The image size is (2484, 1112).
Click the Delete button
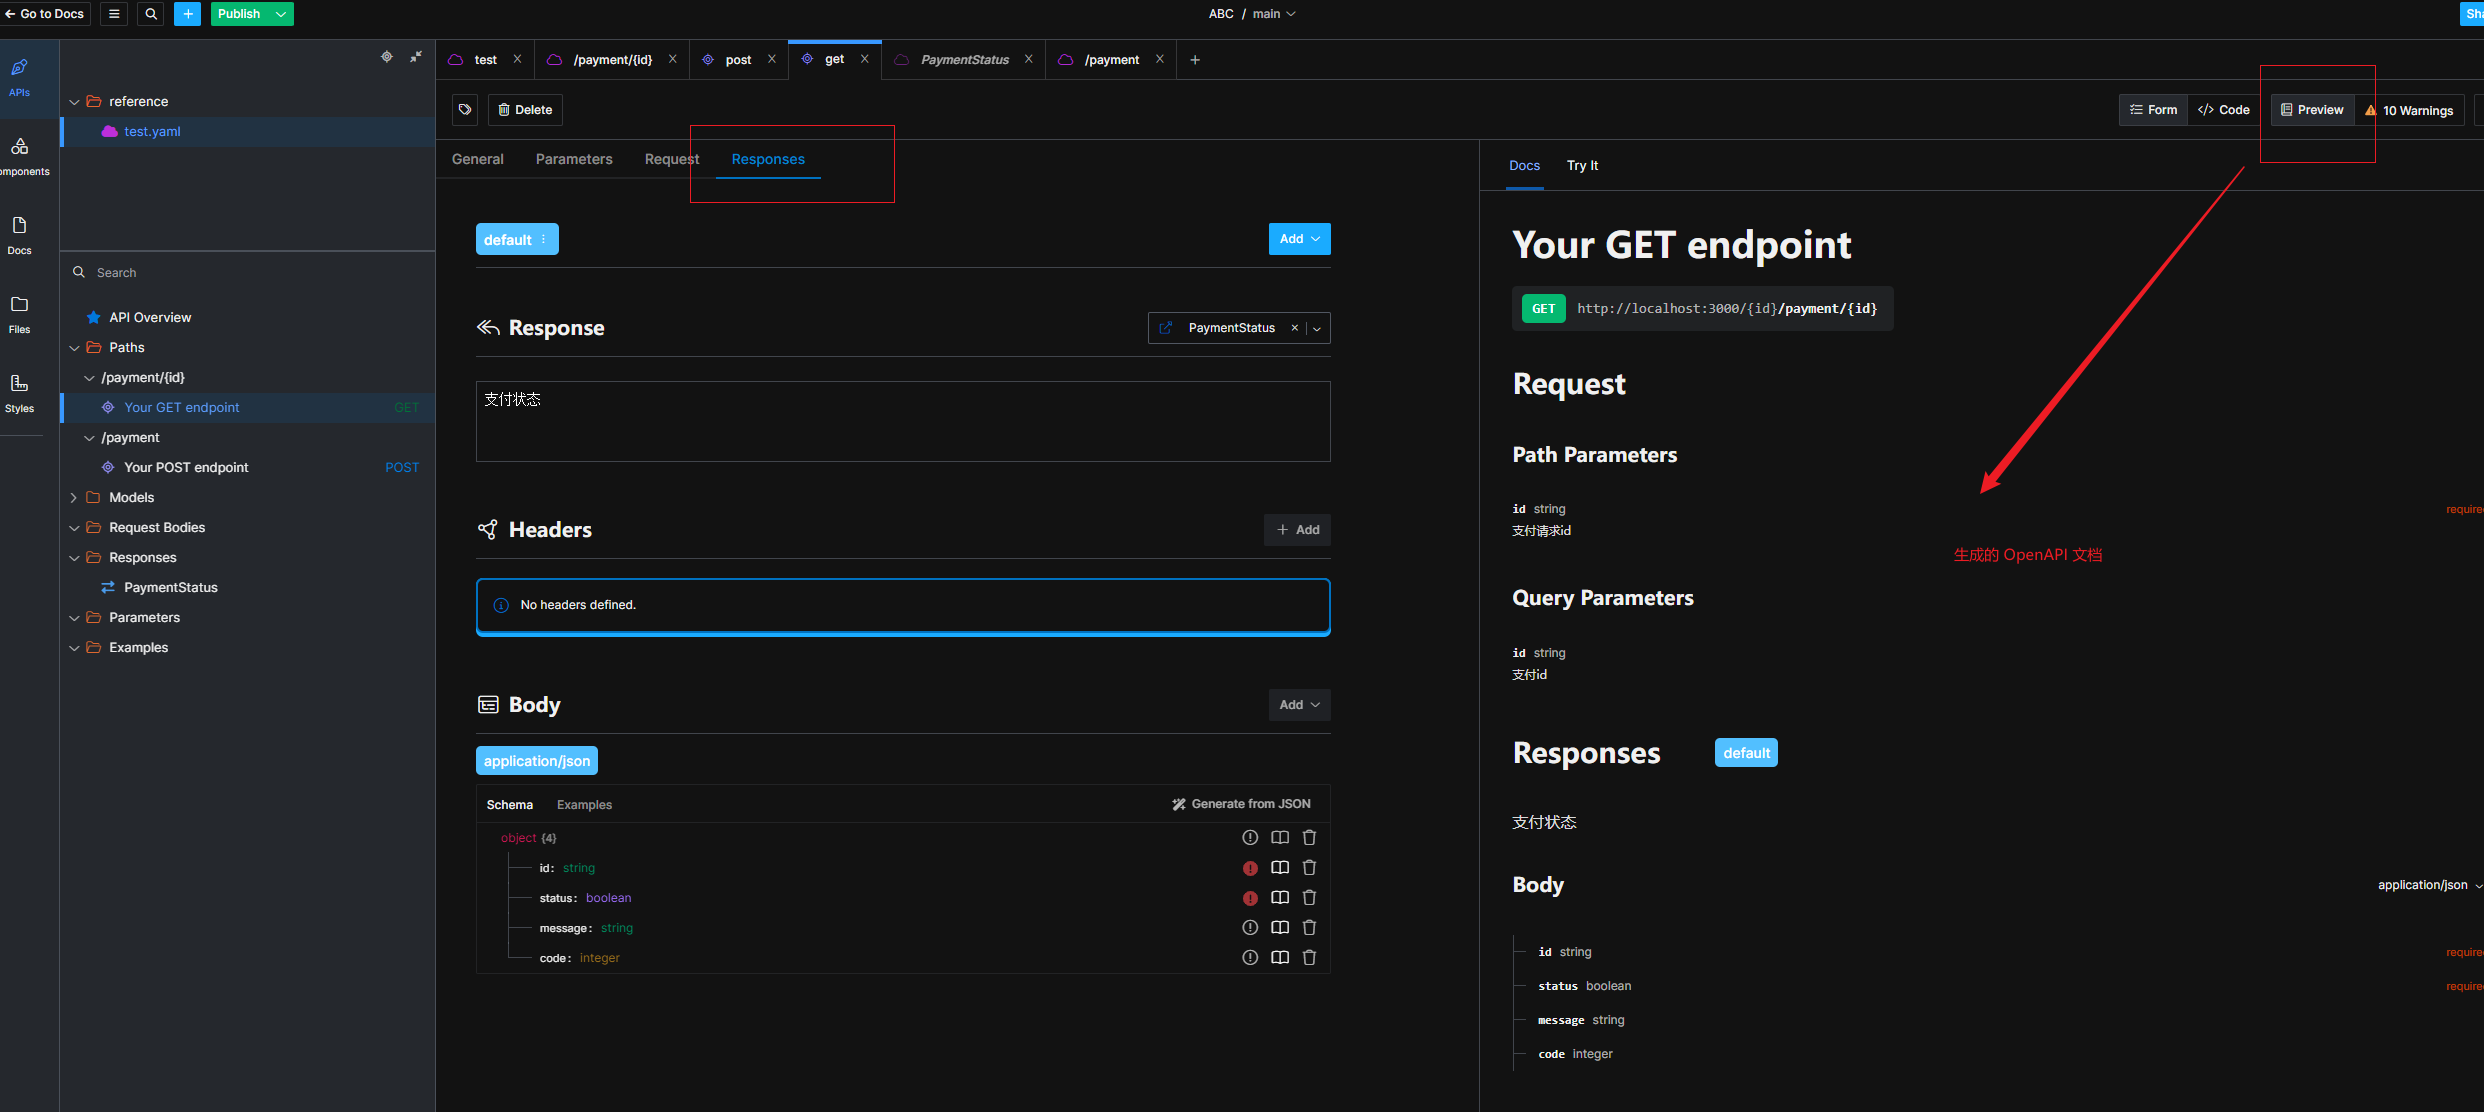[525, 110]
